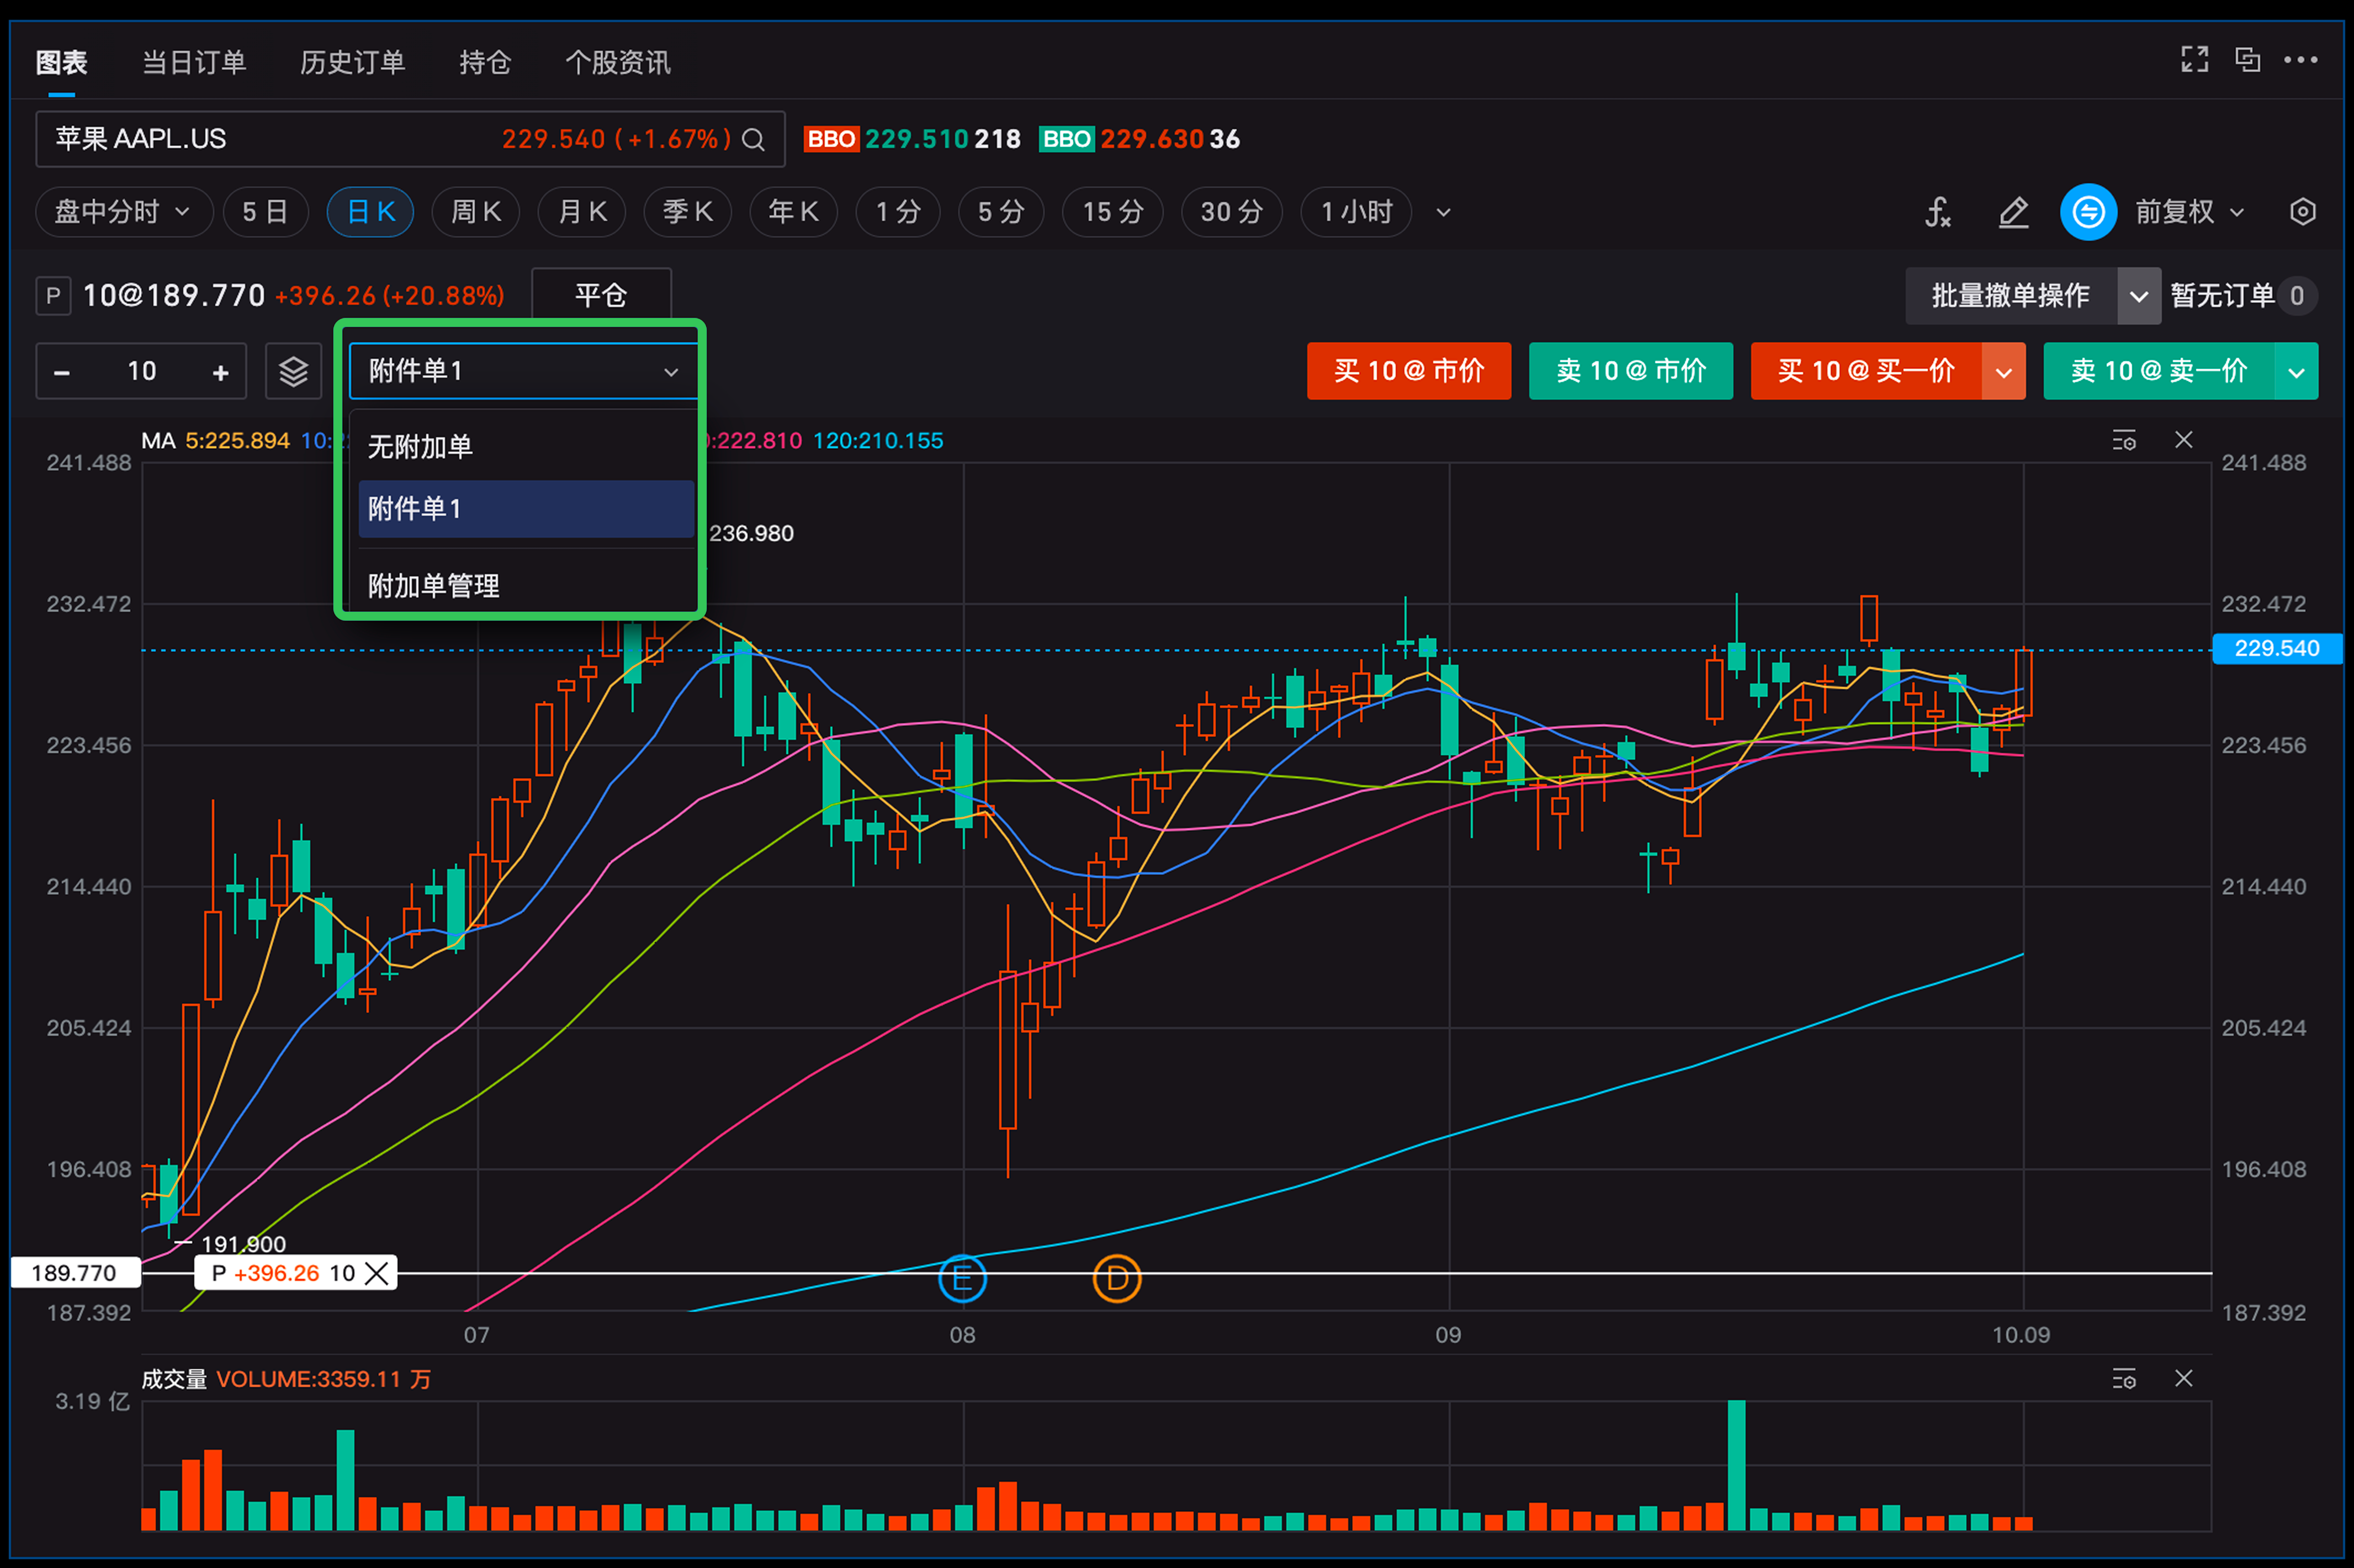Screen dimensions: 2354x1568
Task: Open the fx indicator formula icon
Action: 1938,212
